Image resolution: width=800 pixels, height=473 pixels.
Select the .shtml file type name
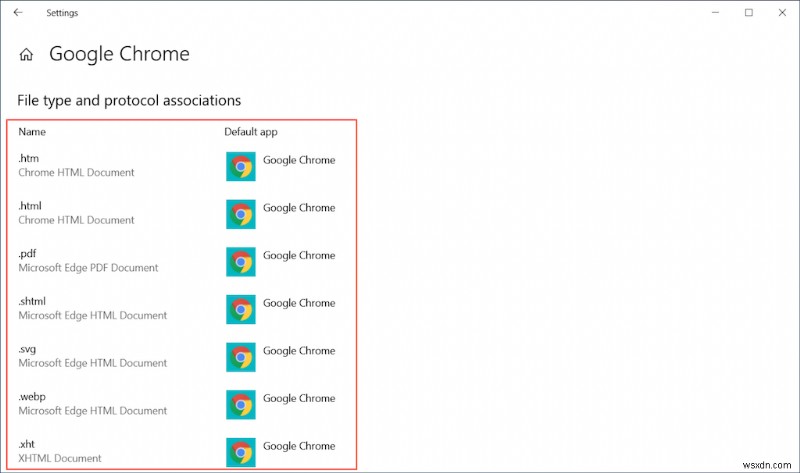pos(32,301)
